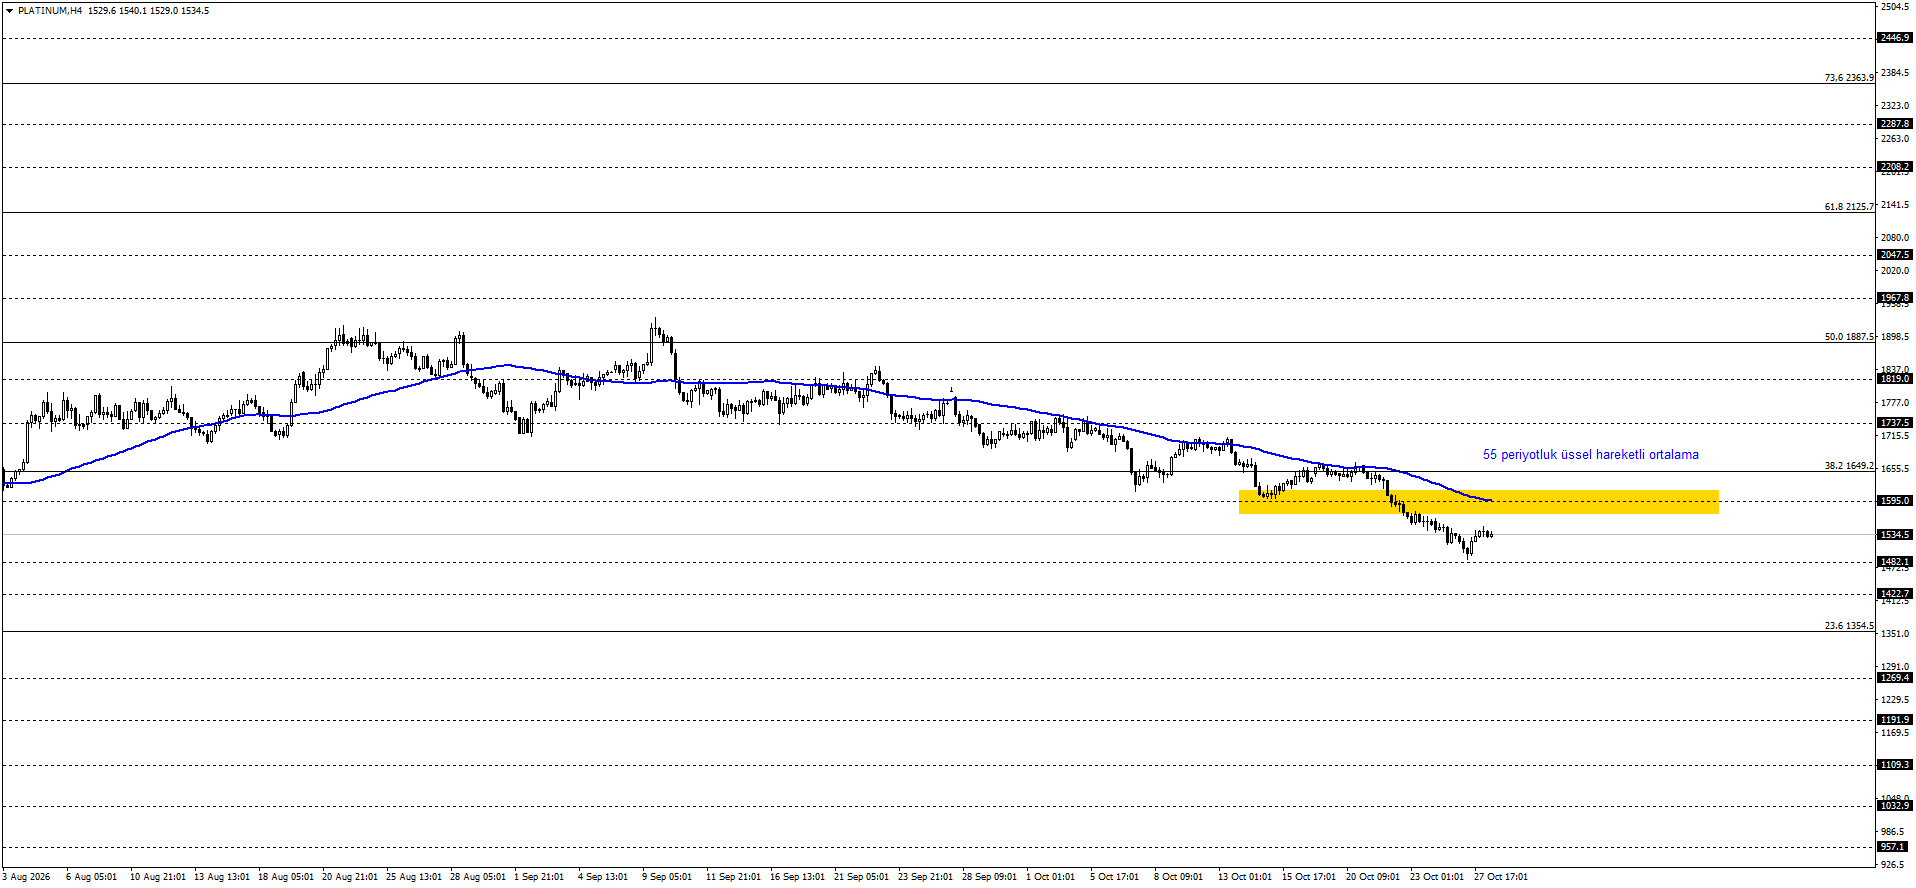Click the 1032.9 price level tag
1916x888 pixels.
[x=1895, y=806]
